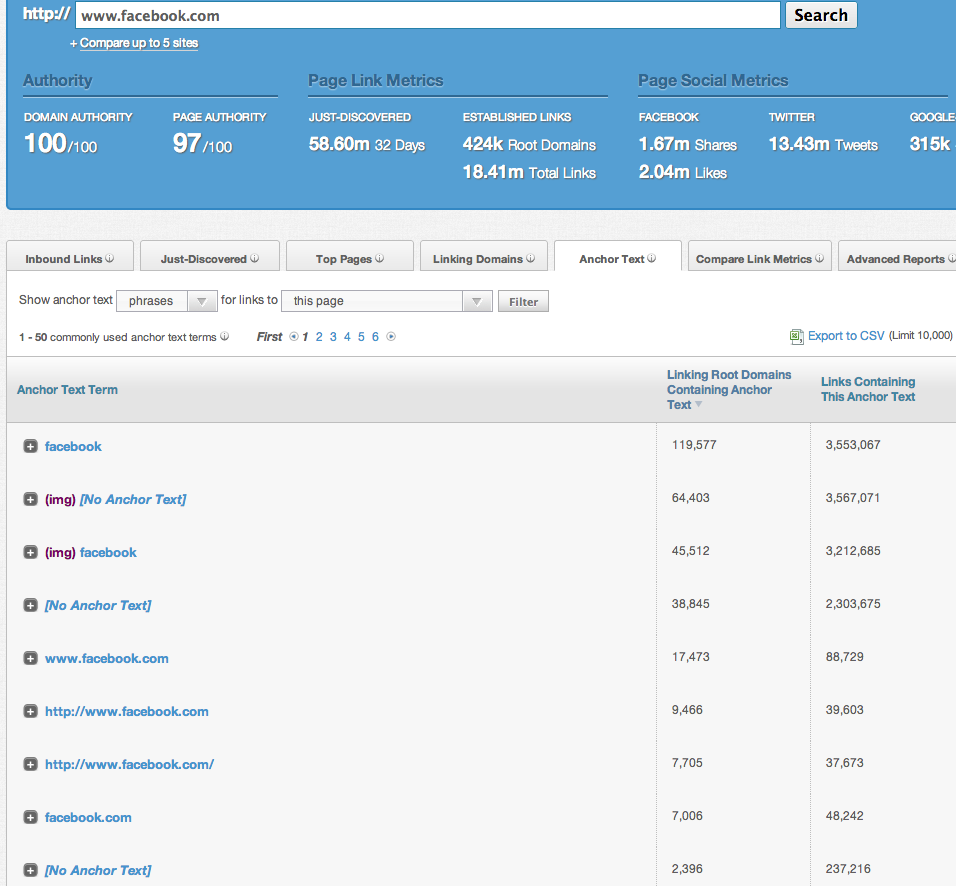
Task: Click the First page link
Action: (x=269, y=337)
